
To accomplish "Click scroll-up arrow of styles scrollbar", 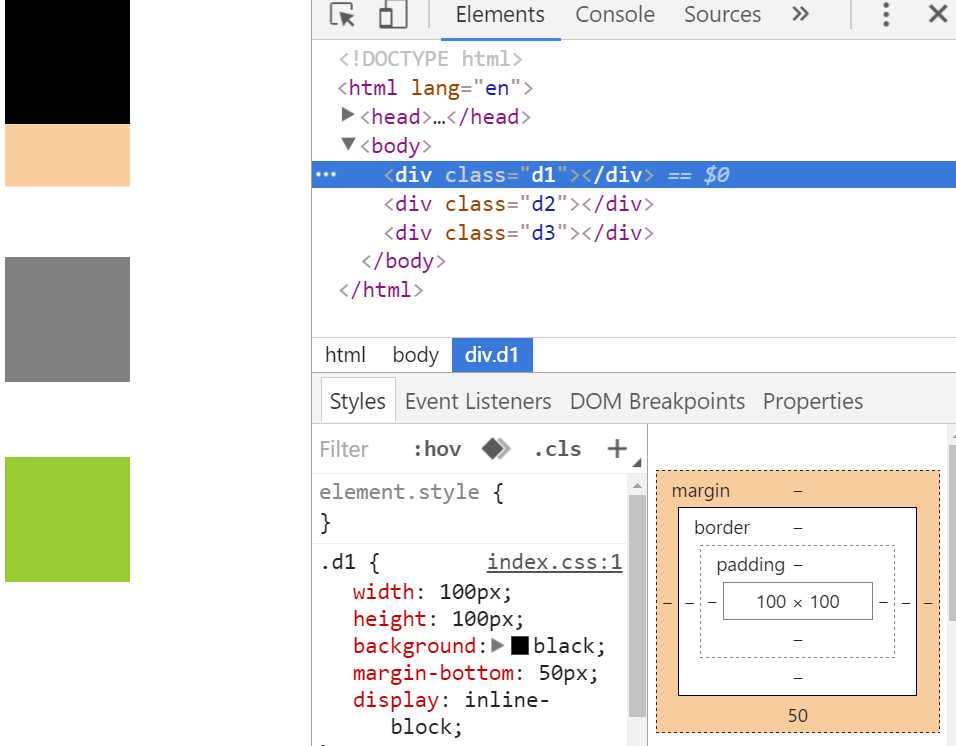I will (x=637, y=486).
